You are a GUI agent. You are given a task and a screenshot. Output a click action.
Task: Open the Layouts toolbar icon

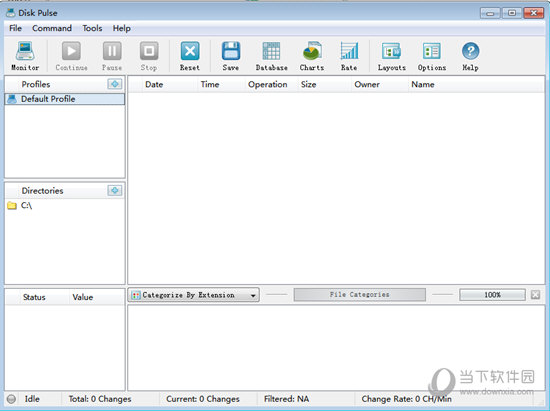pyautogui.click(x=391, y=51)
